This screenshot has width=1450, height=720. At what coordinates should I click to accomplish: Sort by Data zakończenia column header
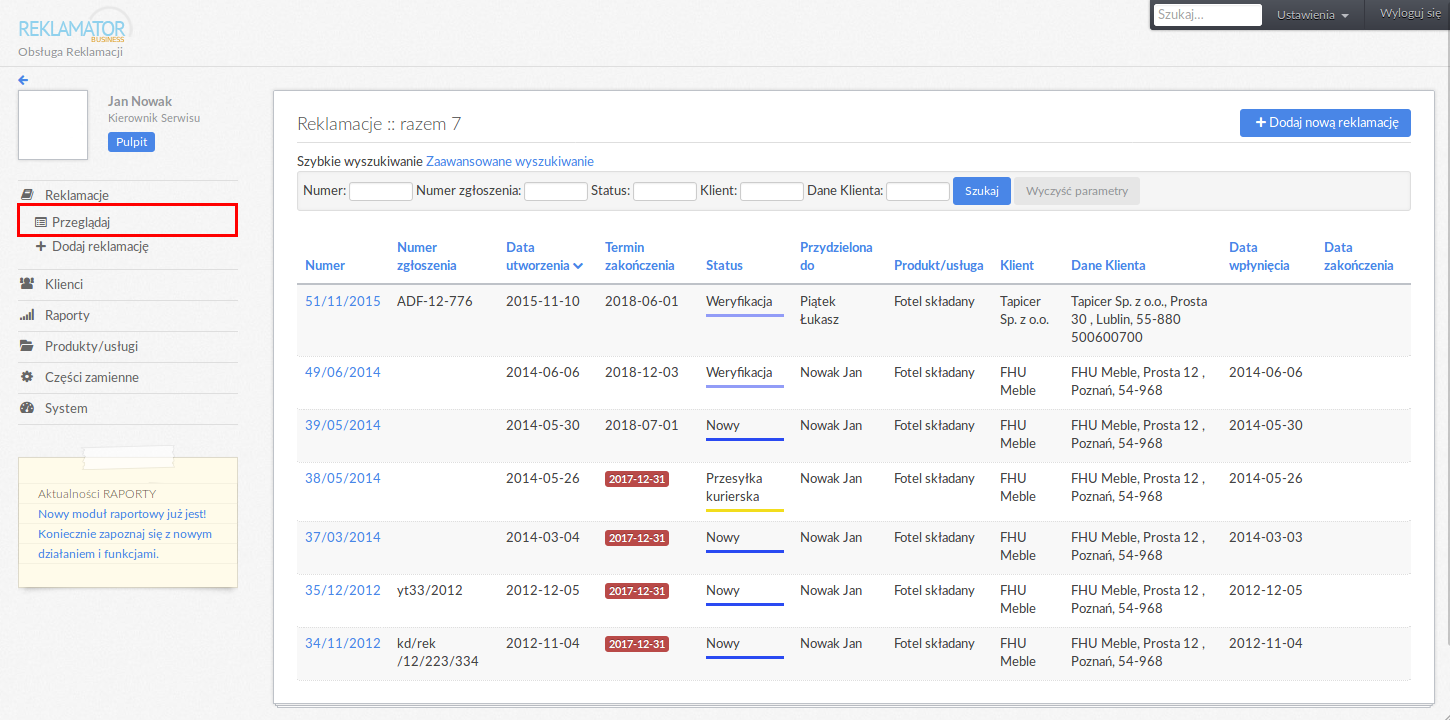tap(1359, 256)
